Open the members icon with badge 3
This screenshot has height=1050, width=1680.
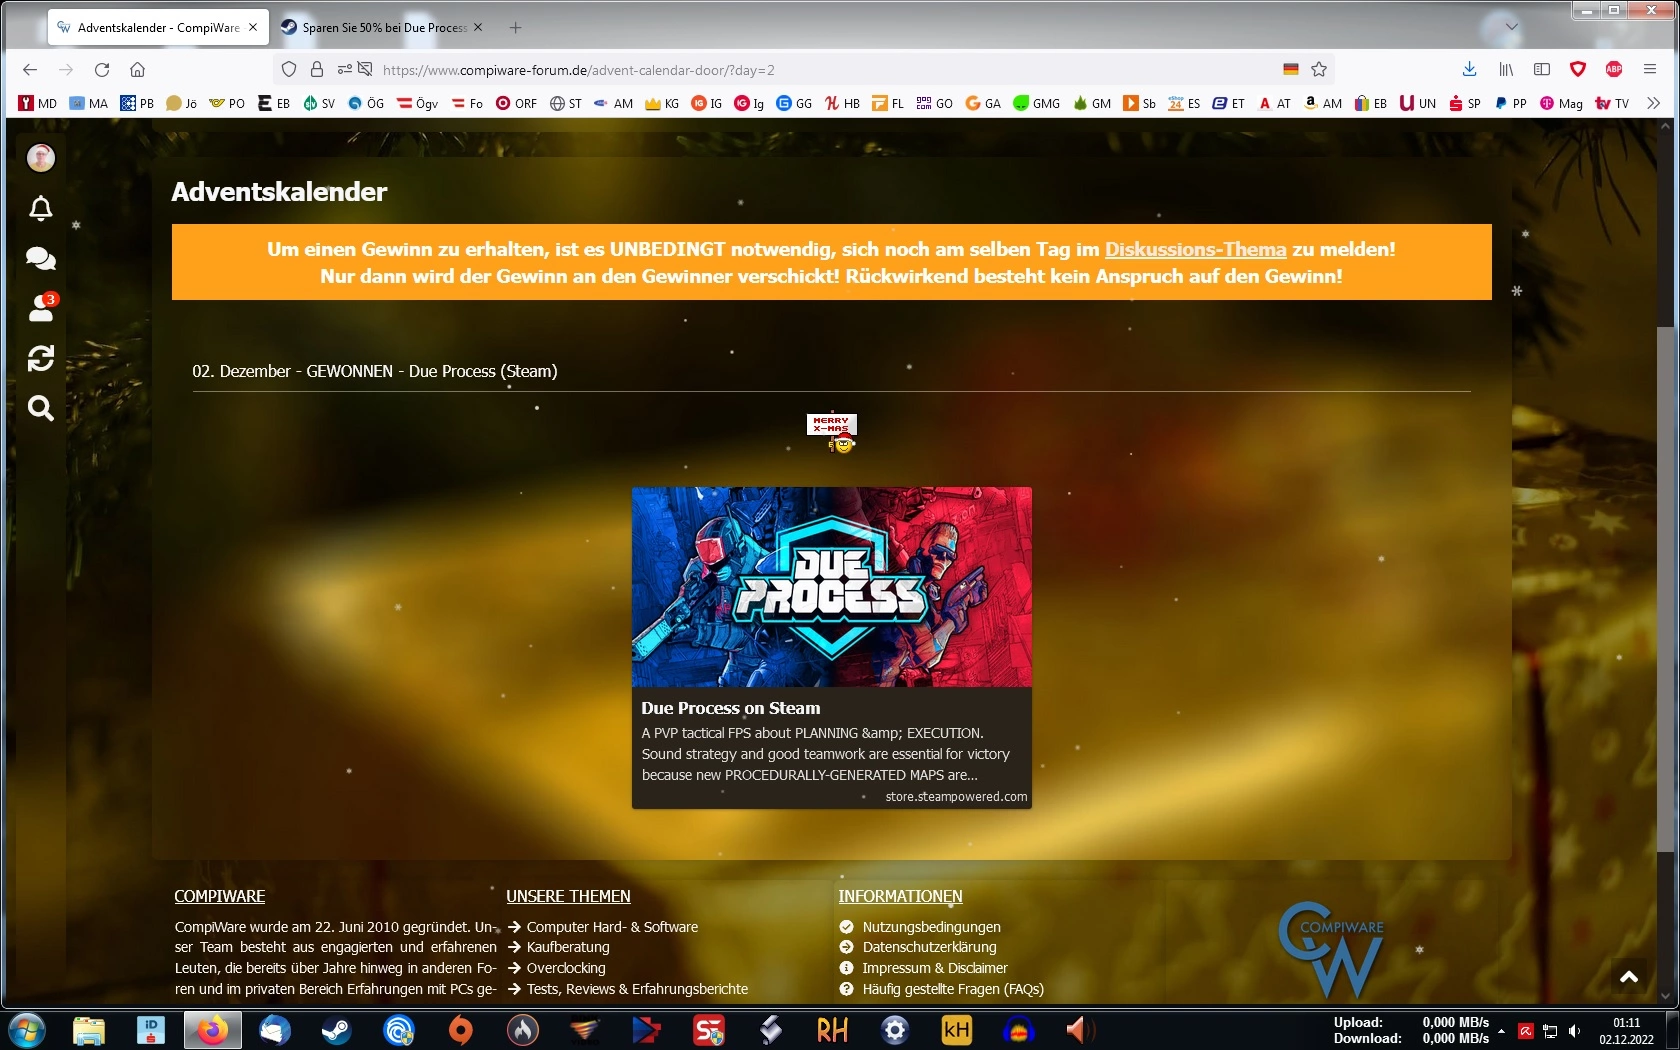43,307
